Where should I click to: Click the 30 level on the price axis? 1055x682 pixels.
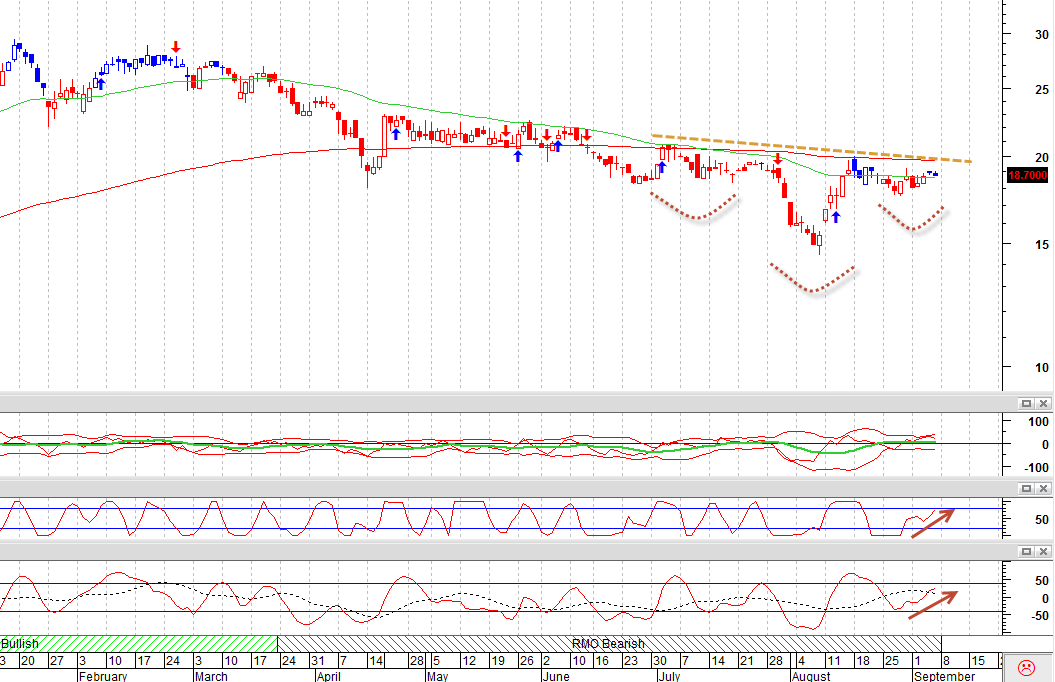(1042, 34)
